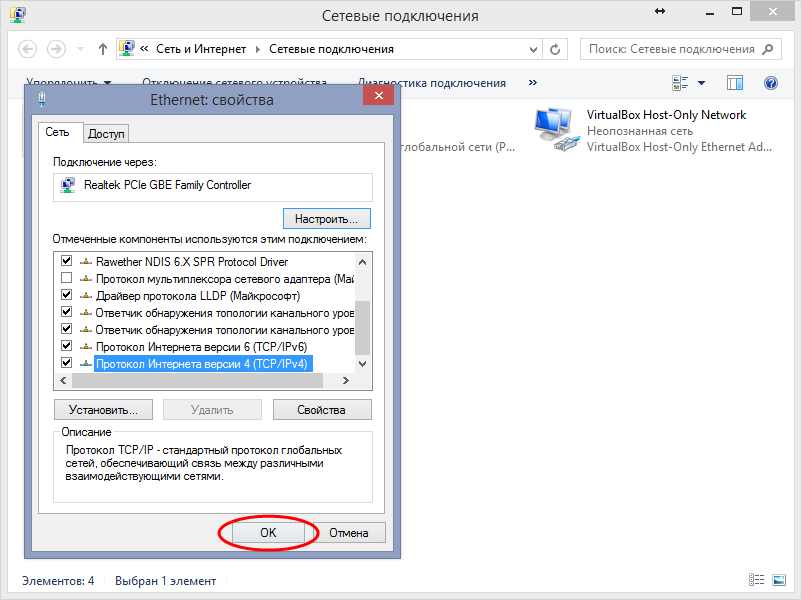Toggle Драйвер протокола LLDP checkbox
802x600 pixels.
pos(66,295)
